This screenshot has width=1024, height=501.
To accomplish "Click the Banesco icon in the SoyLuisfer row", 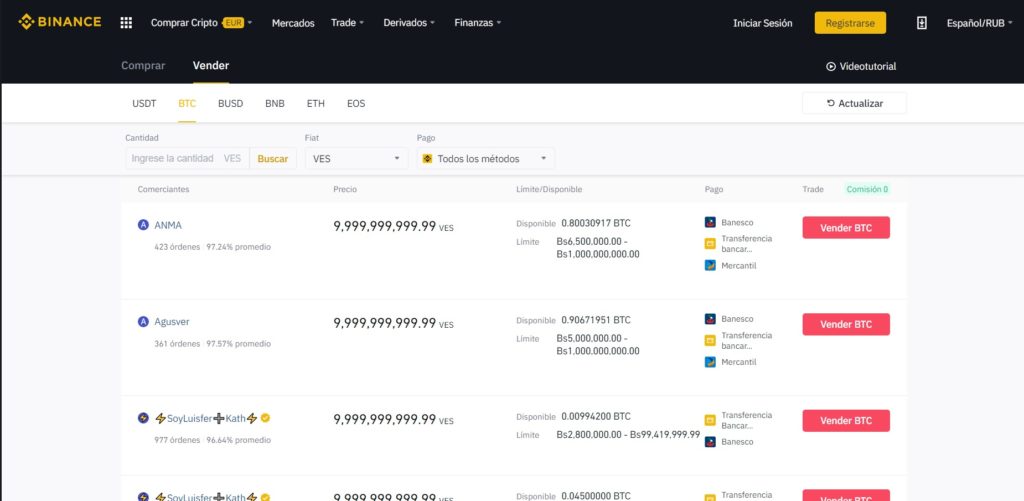I will pyautogui.click(x=711, y=442).
